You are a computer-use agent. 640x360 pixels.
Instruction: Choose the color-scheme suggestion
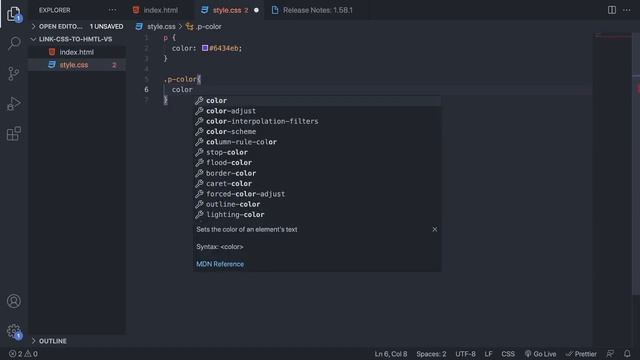pyautogui.click(x=317, y=131)
